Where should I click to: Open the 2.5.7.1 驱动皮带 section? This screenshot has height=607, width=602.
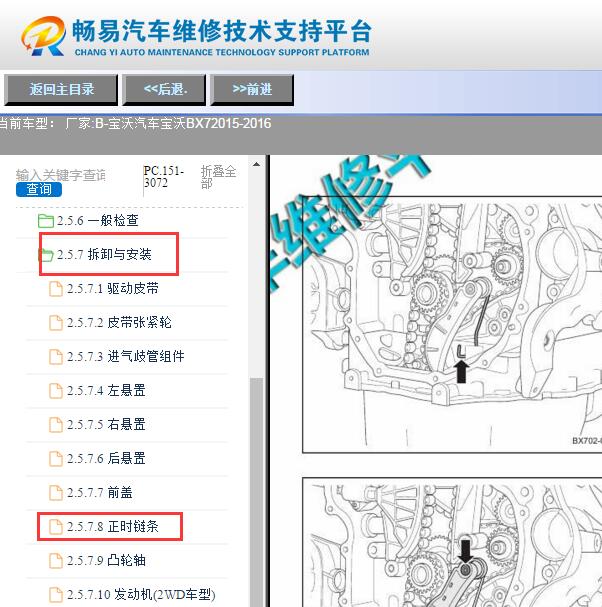click(113, 289)
